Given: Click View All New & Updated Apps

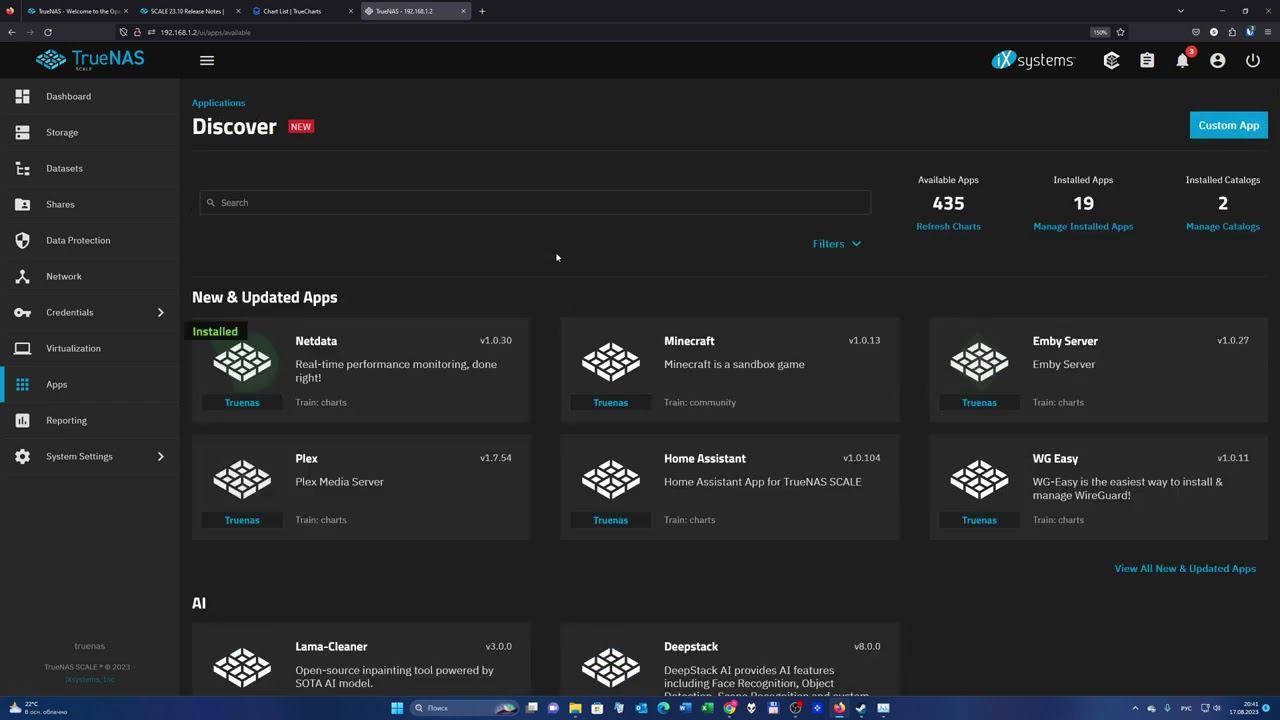Looking at the screenshot, I should pyautogui.click(x=1185, y=568).
